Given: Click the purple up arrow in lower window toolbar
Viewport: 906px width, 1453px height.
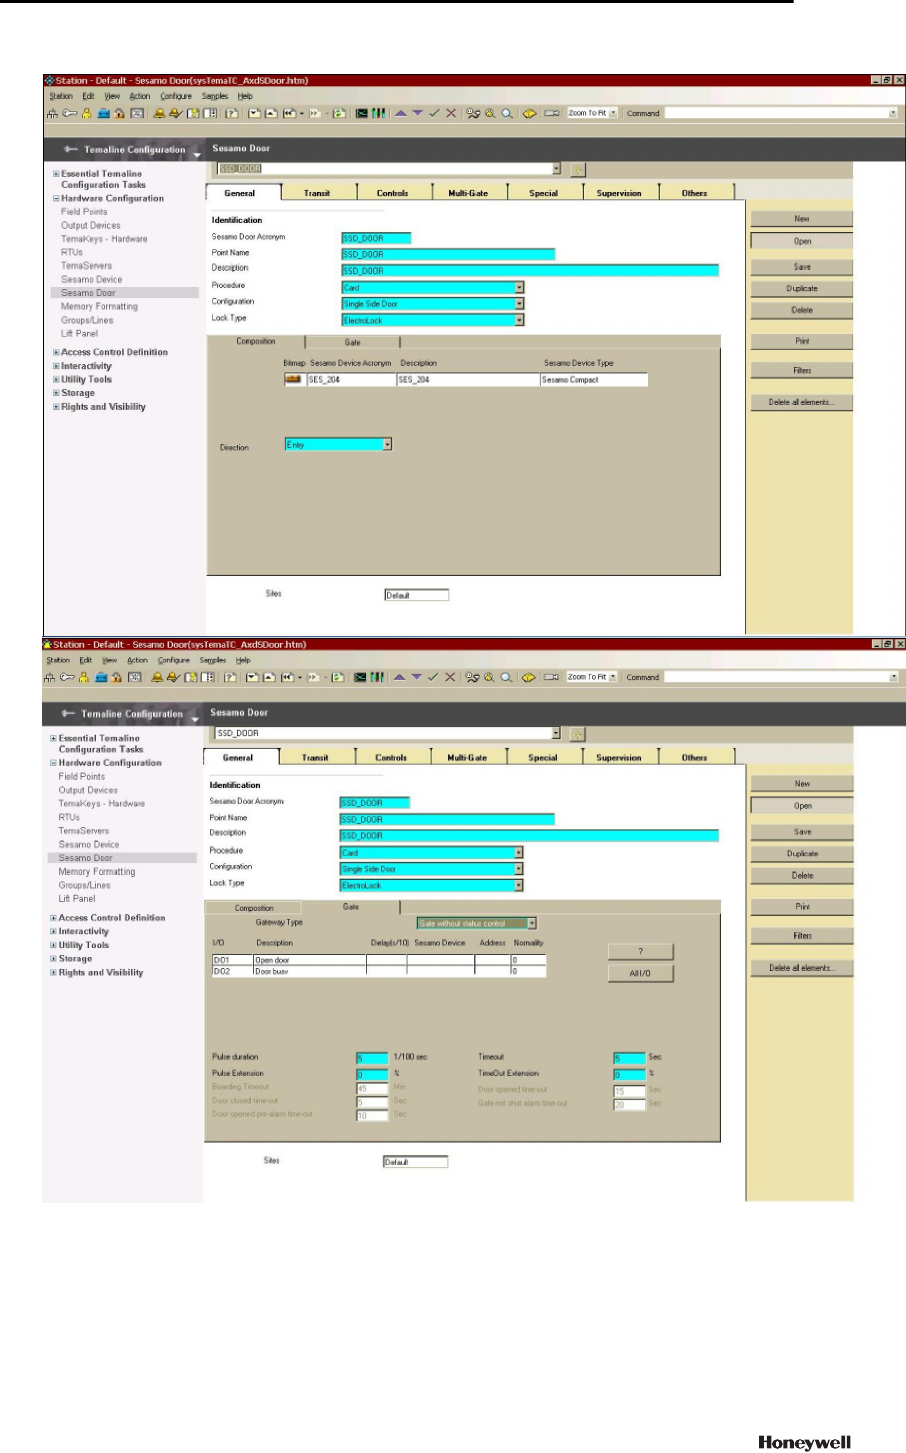Looking at the screenshot, I should click(x=400, y=677).
